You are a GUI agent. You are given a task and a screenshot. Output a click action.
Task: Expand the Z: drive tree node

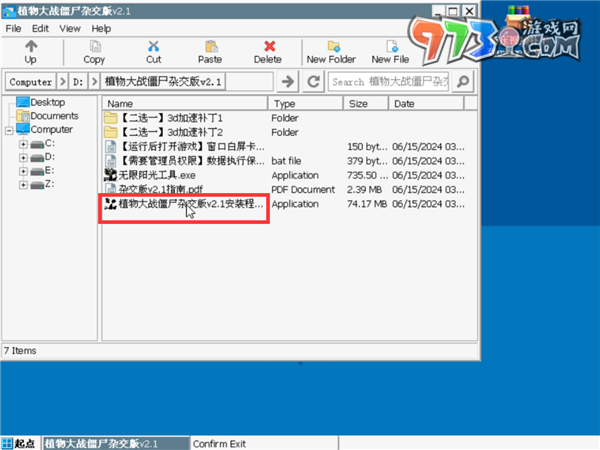pyautogui.click(x=23, y=184)
